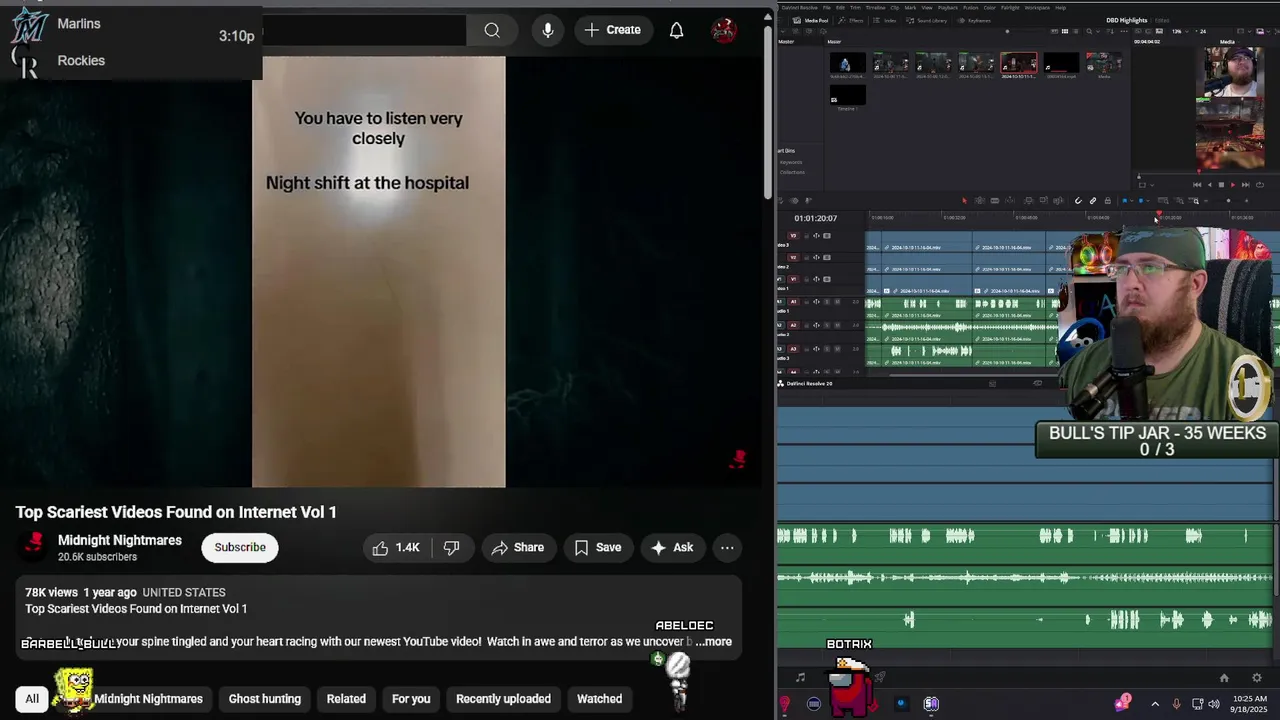1280x720 pixels.
Task: Open media pool options three-dot menu
Action: click(1124, 31)
